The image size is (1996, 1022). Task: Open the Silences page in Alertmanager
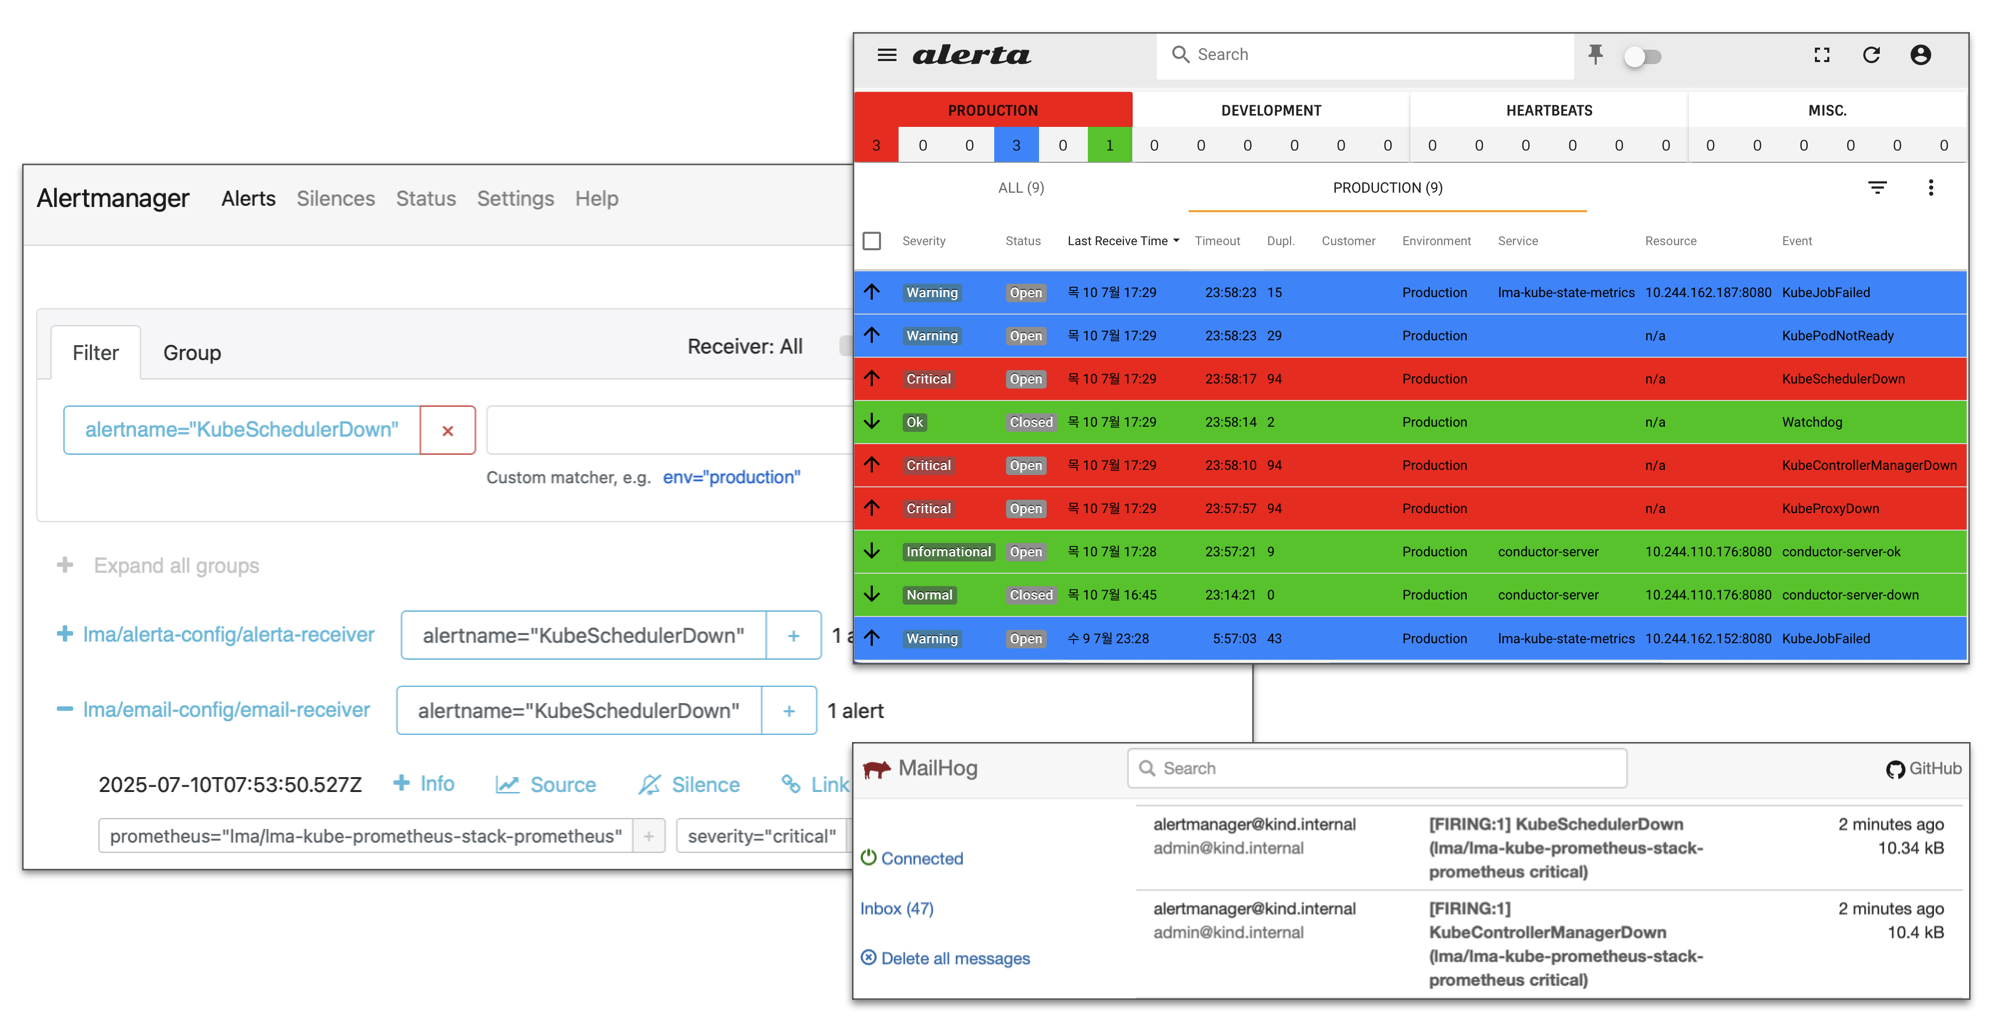click(x=335, y=198)
